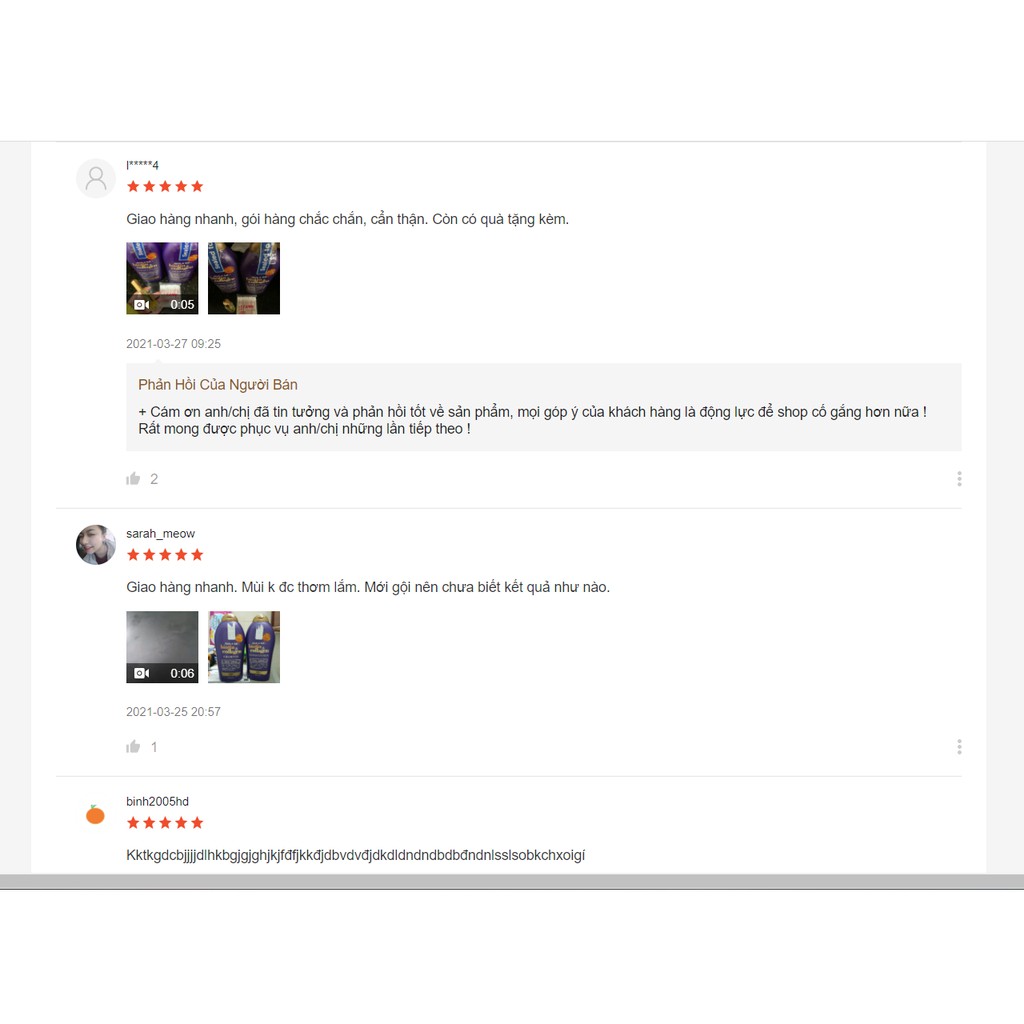Open sarah_meow profile picture
Image resolution: width=1024 pixels, height=1024 pixels.
[x=96, y=545]
